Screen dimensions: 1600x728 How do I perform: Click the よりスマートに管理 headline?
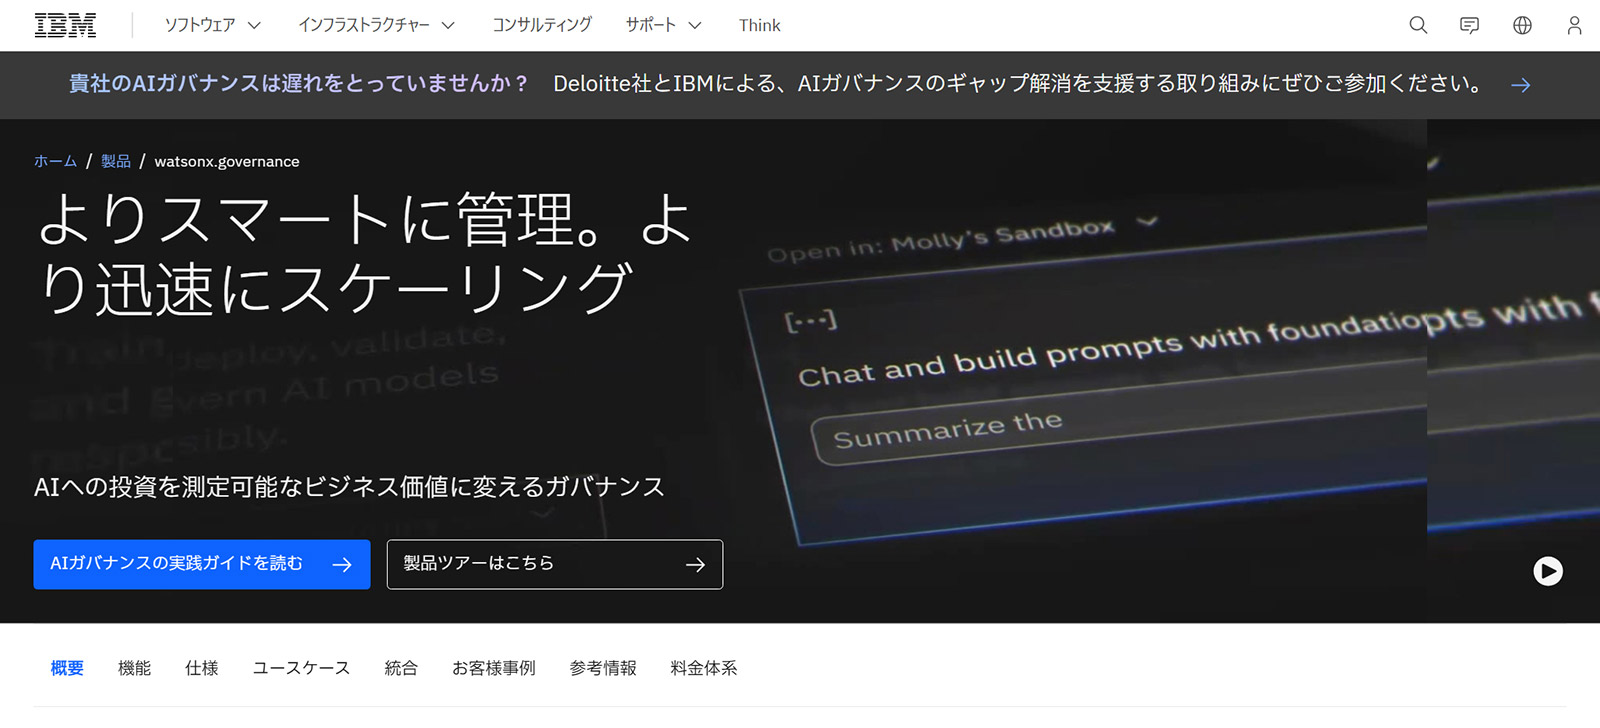(365, 254)
